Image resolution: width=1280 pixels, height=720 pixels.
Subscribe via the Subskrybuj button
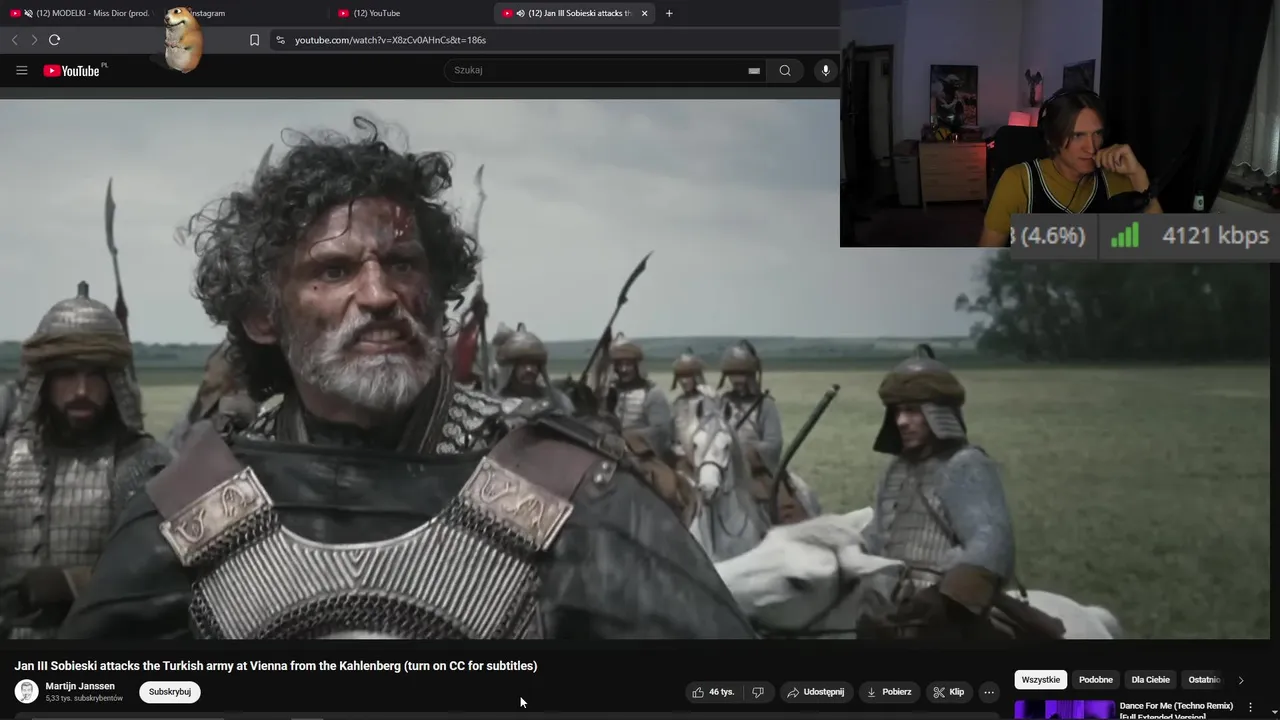(170, 692)
